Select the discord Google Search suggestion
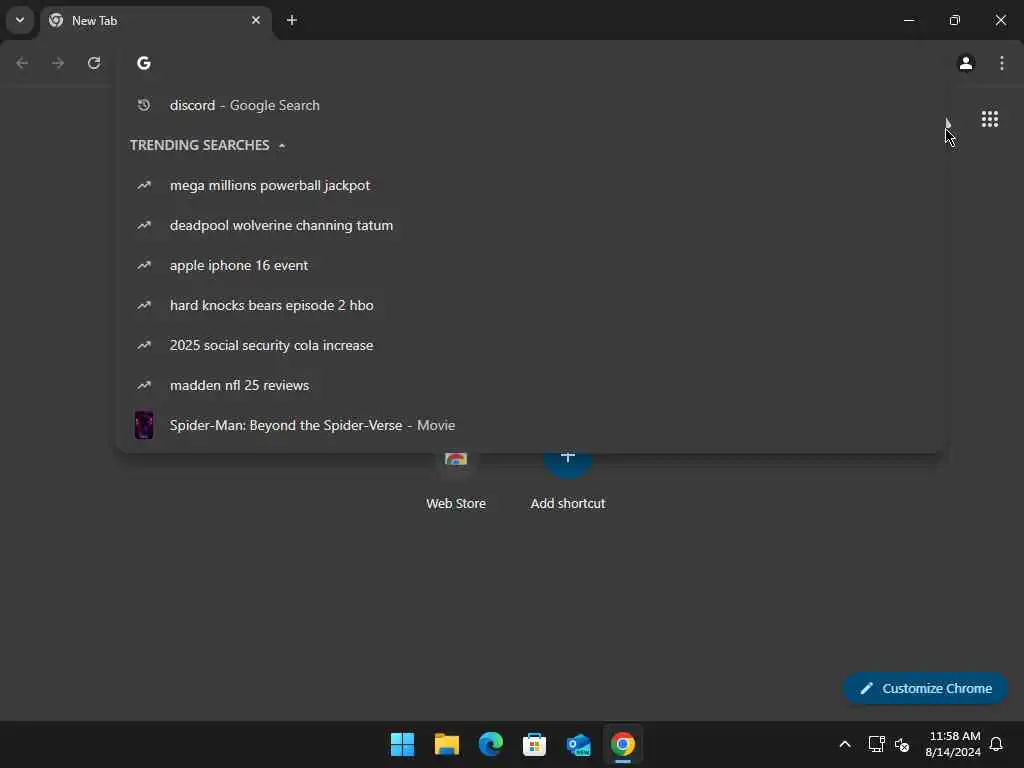Screen dimensions: 1024x768 pos(530,105)
